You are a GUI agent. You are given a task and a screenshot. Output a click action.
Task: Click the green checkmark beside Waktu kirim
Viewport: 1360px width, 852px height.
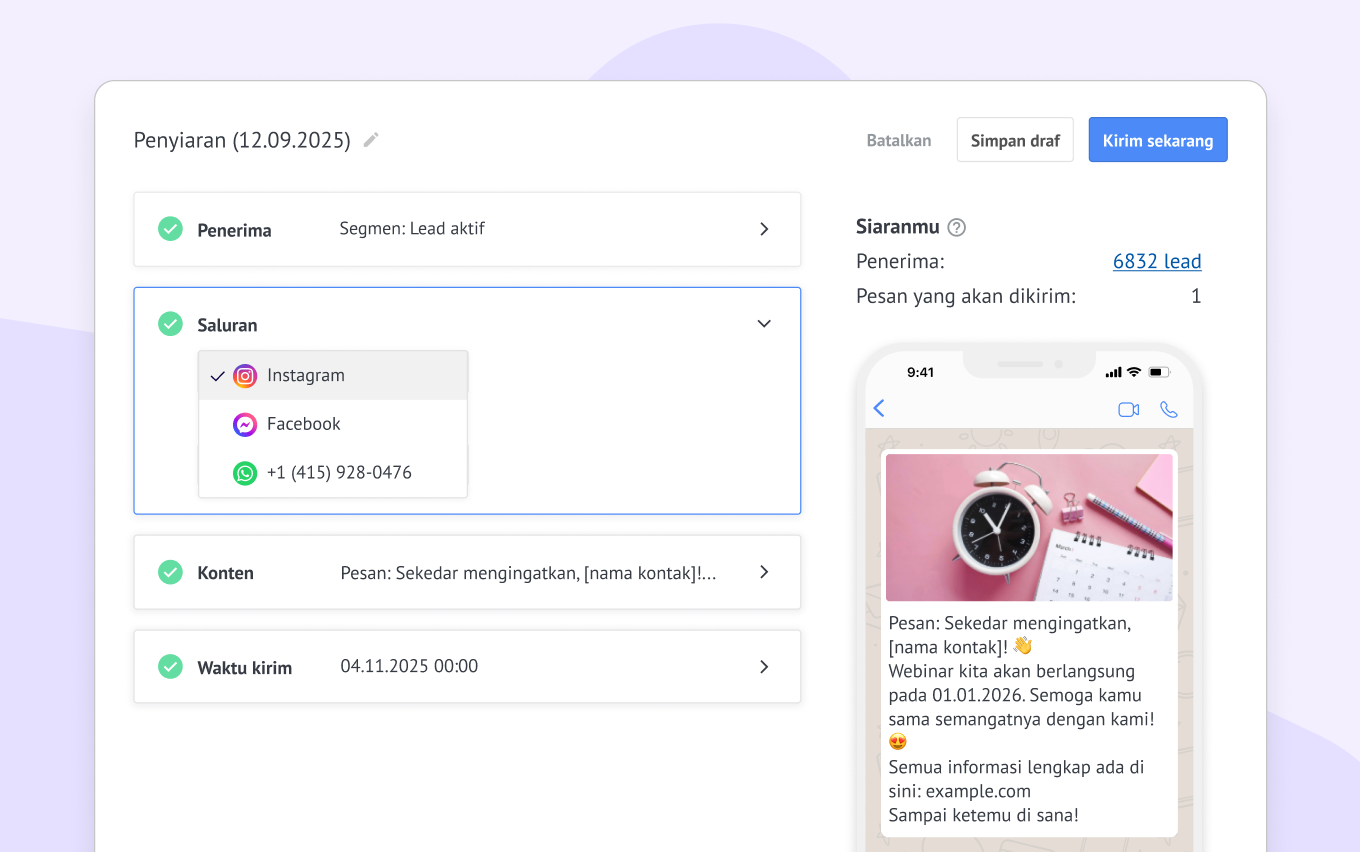point(170,666)
